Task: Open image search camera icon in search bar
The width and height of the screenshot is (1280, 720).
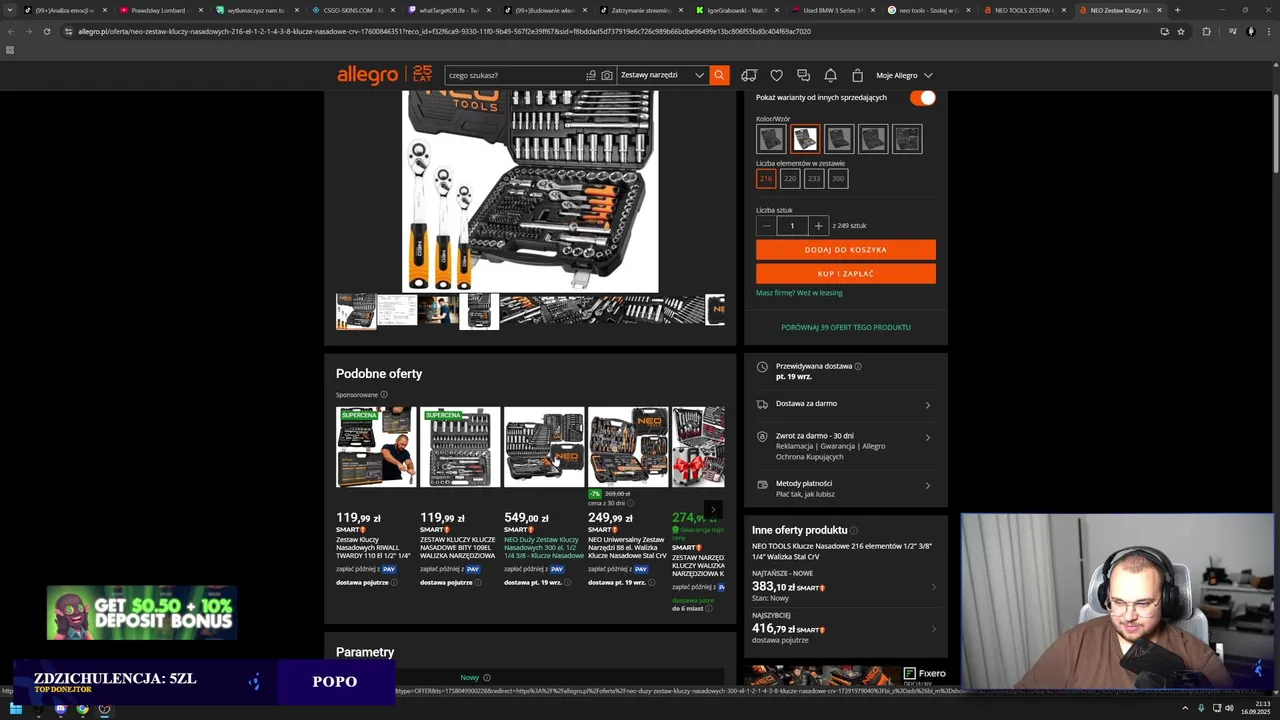Action: [x=606, y=75]
